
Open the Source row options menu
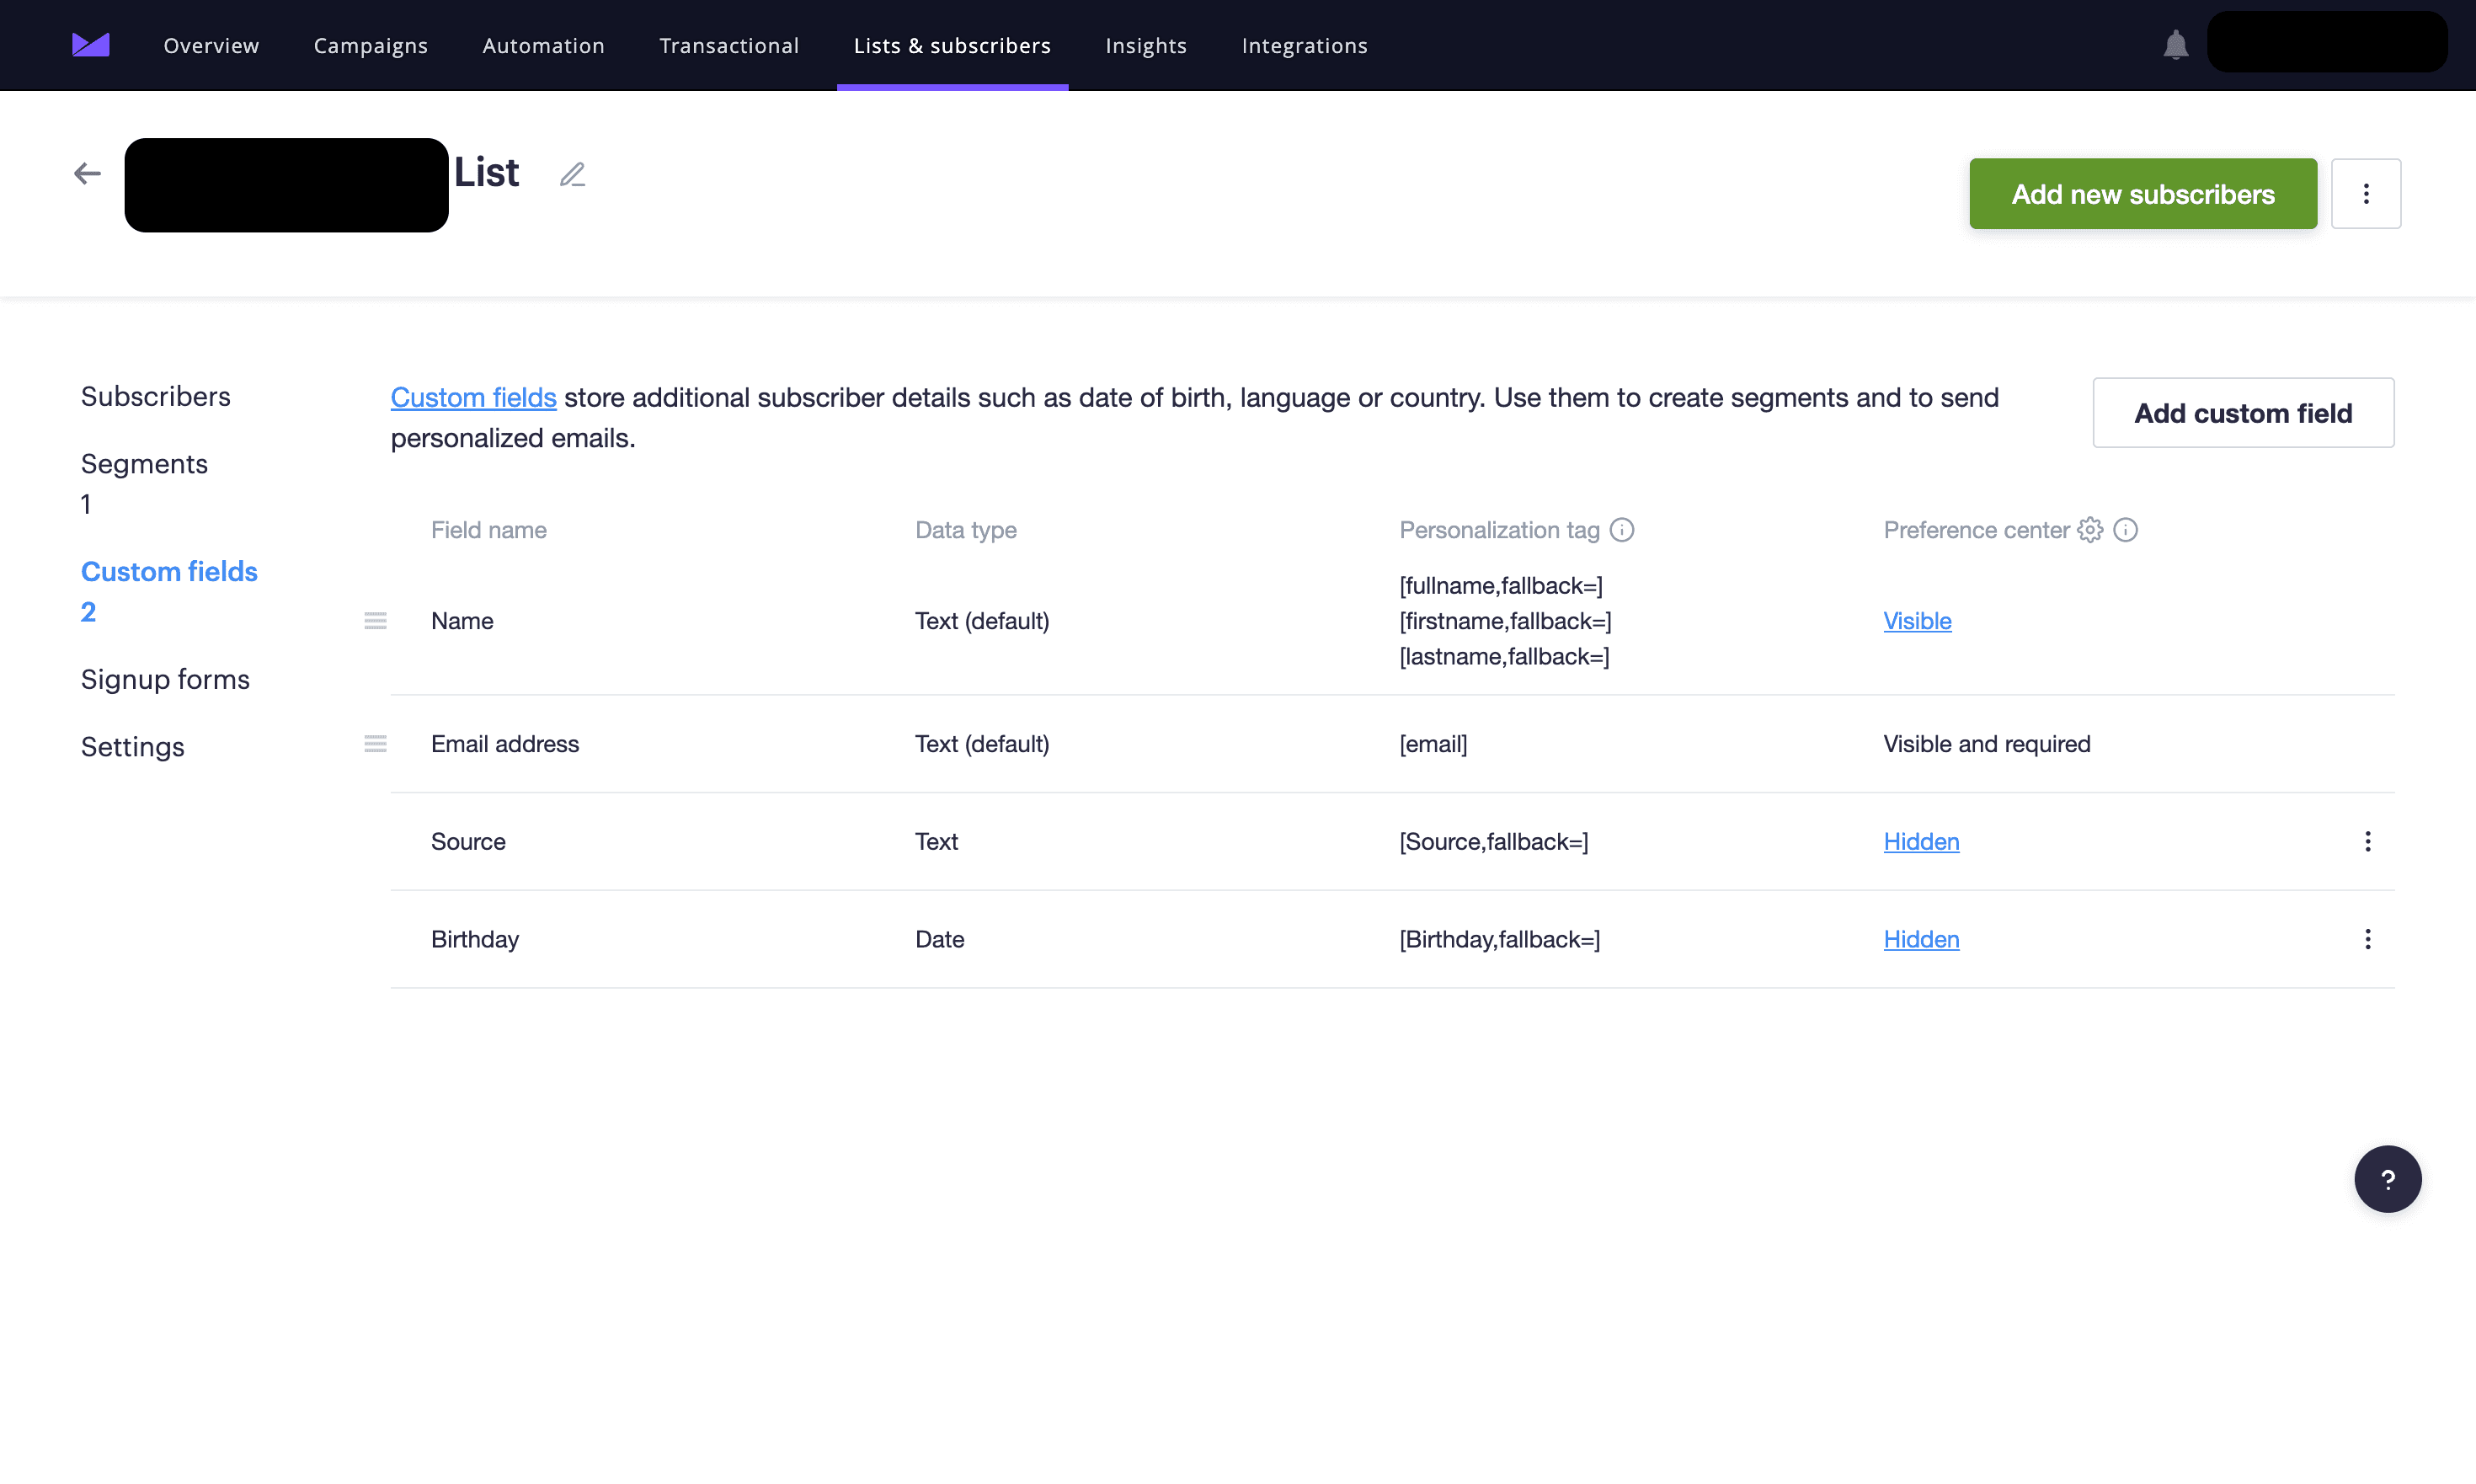point(2367,842)
